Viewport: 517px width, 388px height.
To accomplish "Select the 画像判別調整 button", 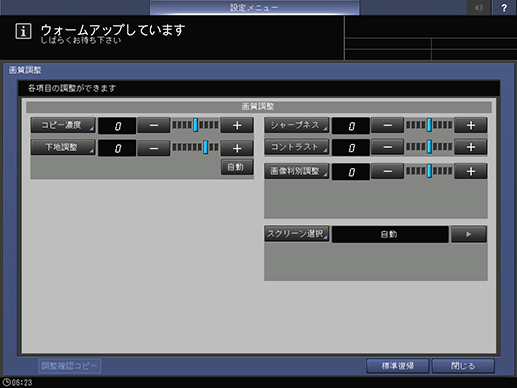I will pos(297,171).
